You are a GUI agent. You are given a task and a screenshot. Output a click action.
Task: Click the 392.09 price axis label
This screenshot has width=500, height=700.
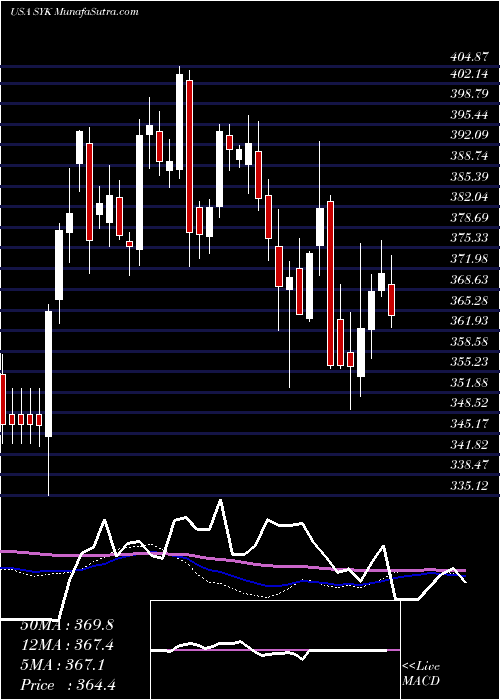tap(469, 135)
